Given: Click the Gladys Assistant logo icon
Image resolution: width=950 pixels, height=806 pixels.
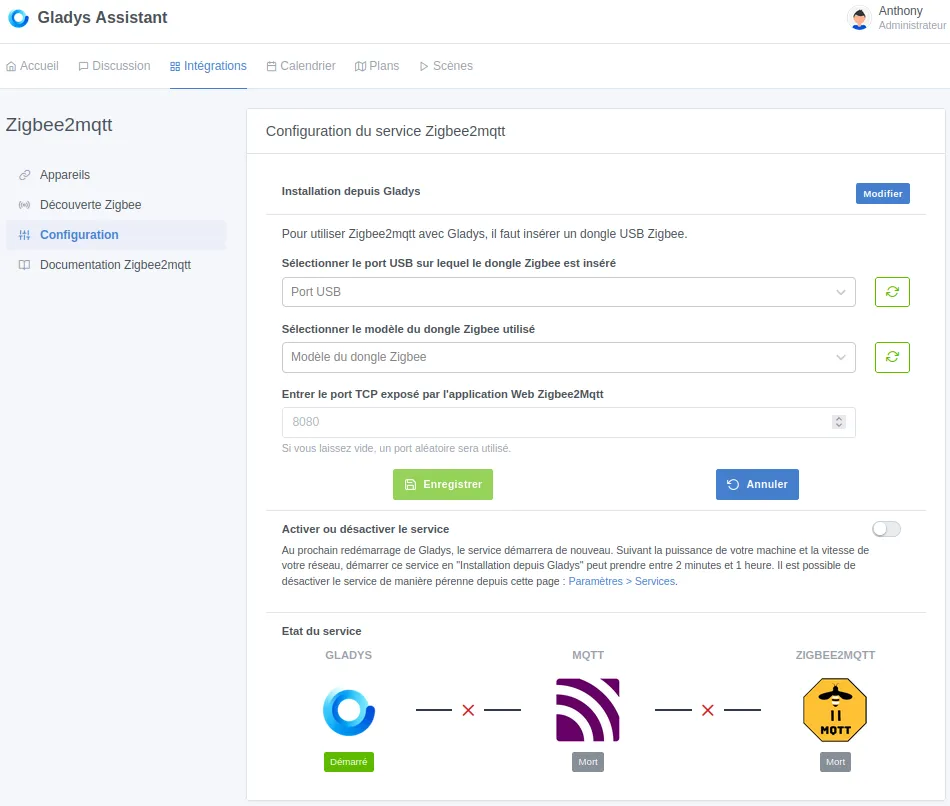Looking at the screenshot, I should coord(18,18).
